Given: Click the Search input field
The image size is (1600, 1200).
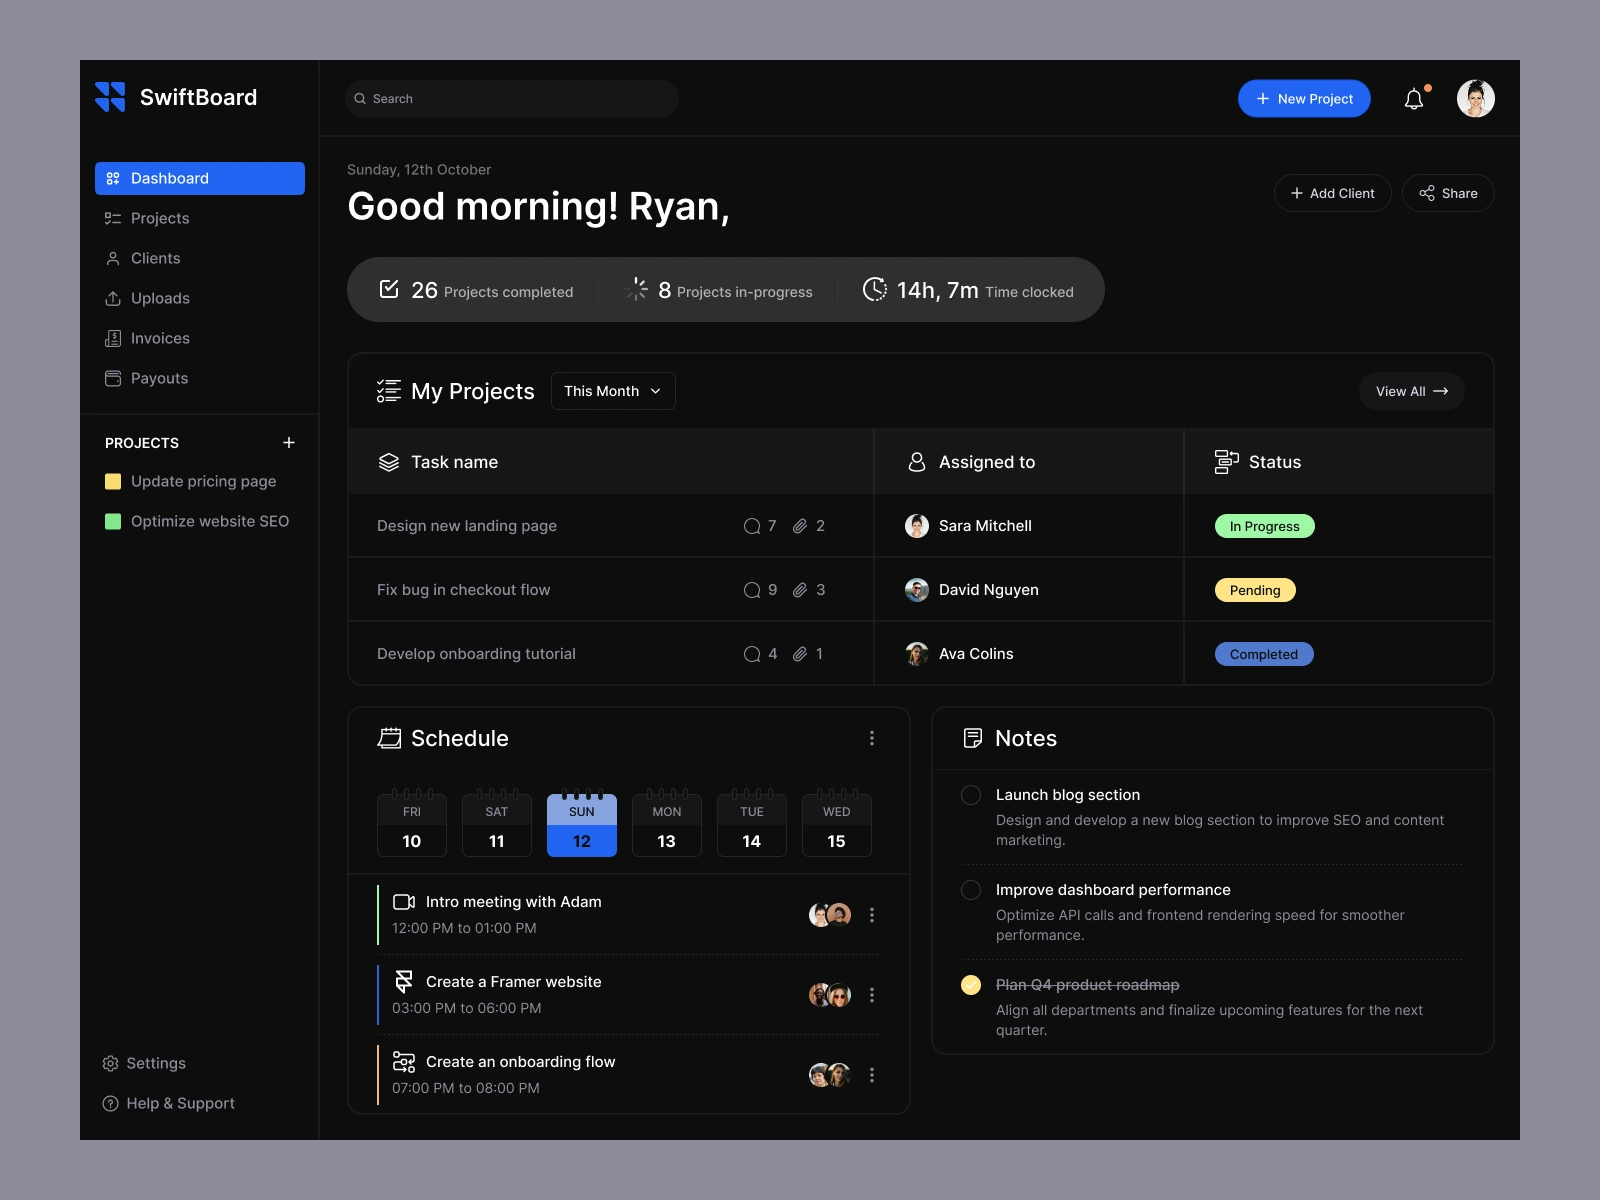Looking at the screenshot, I should [511, 98].
